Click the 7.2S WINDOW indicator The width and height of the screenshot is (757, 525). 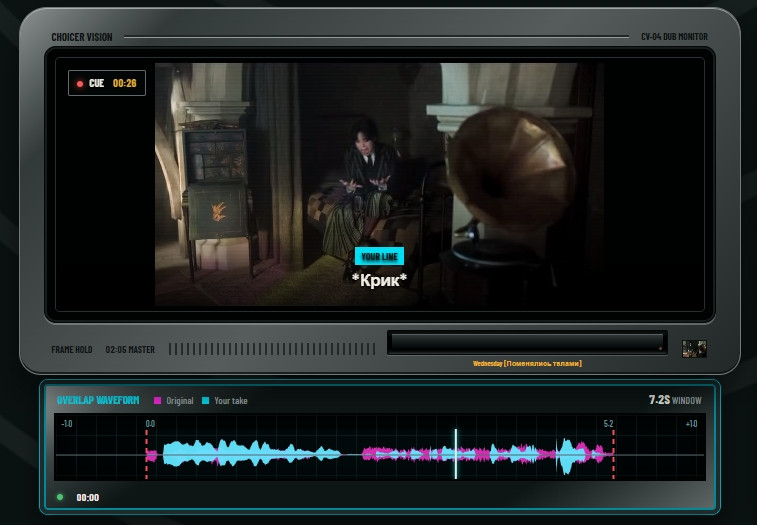pos(675,400)
